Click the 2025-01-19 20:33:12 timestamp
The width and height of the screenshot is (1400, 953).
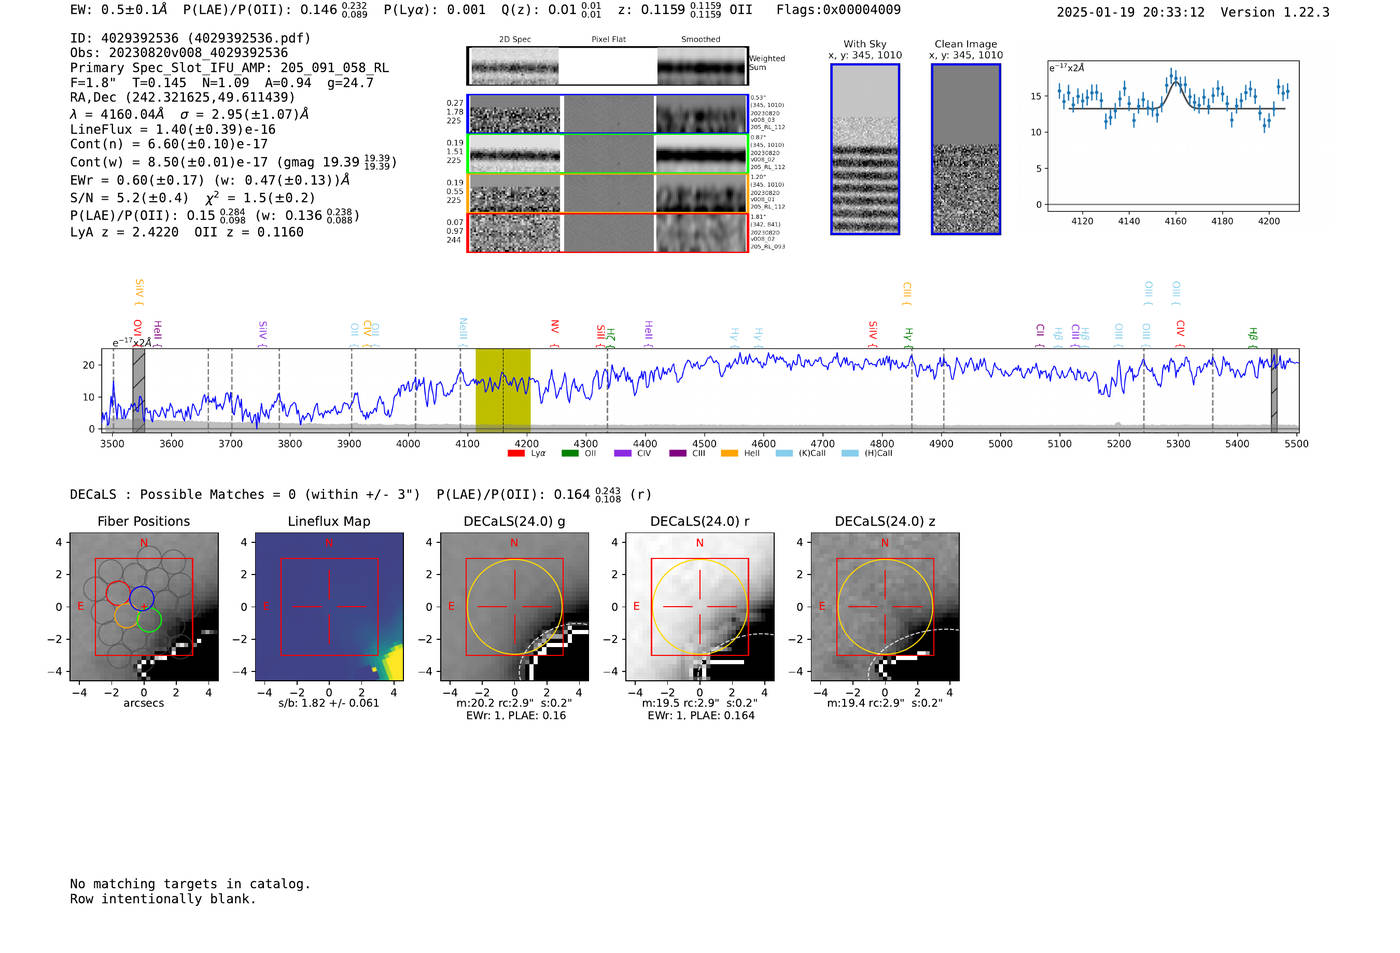[1130, 13]
